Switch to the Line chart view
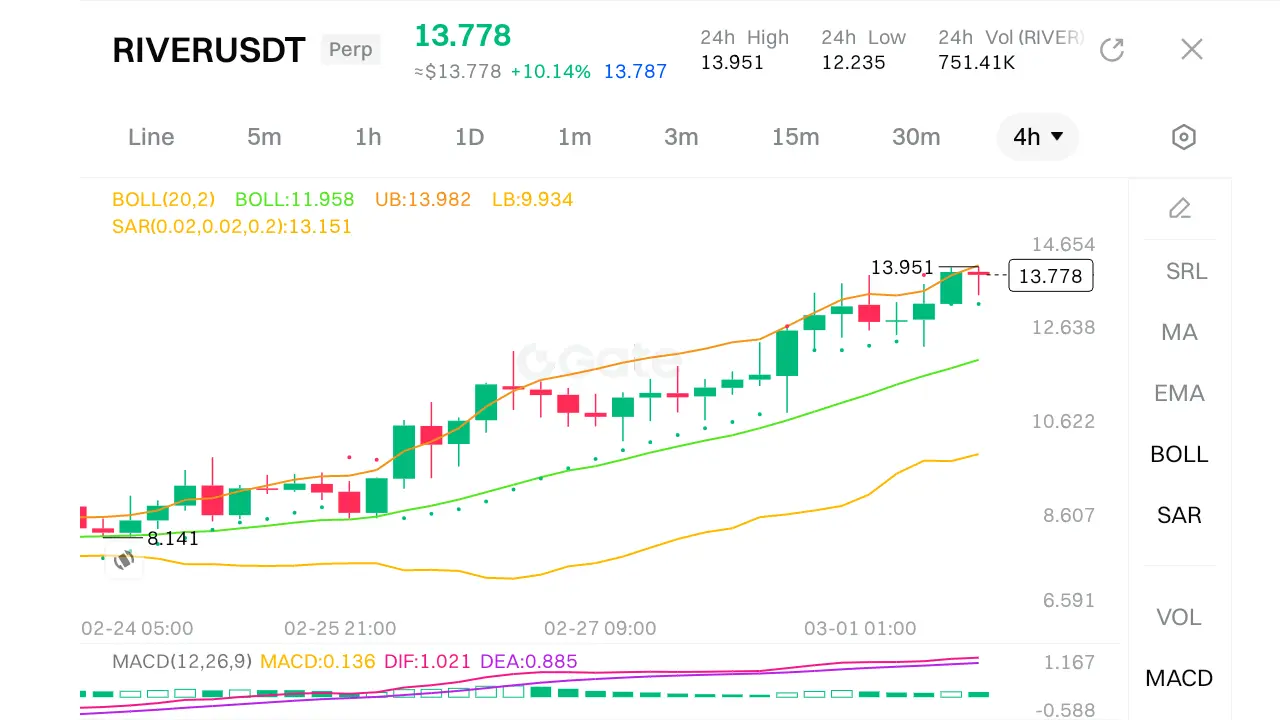Image resolution: width=1280 pixels, height=720 pixels. [151, 137]
